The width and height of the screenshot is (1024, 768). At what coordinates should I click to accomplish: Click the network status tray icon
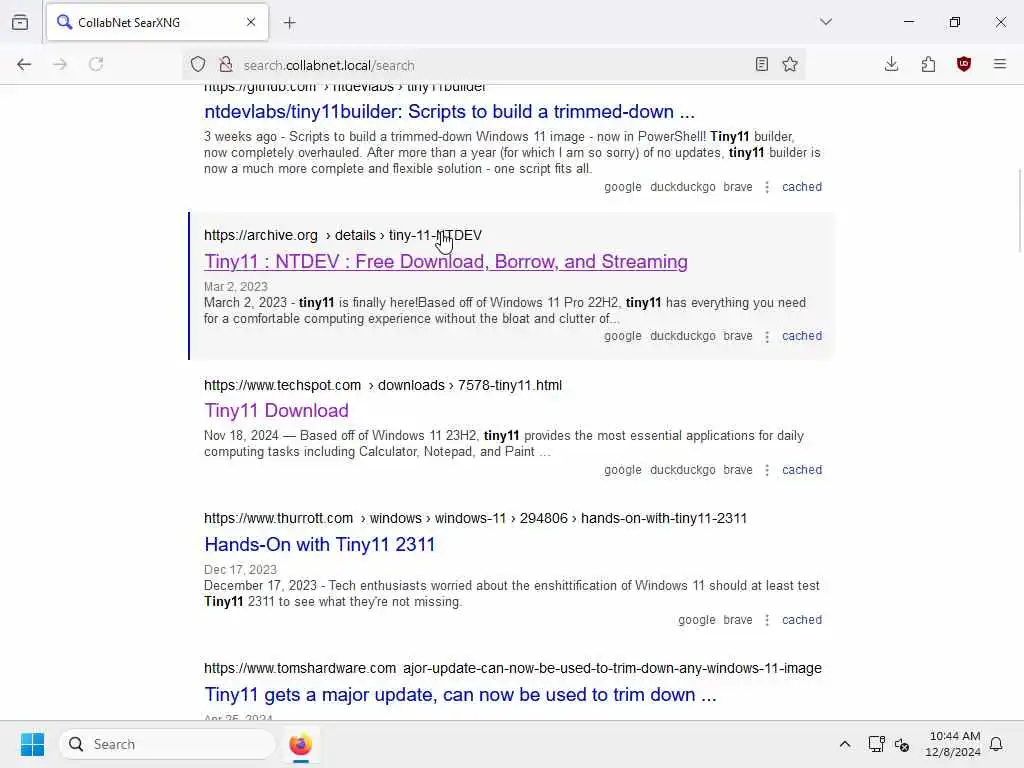[x=876, y=744]
